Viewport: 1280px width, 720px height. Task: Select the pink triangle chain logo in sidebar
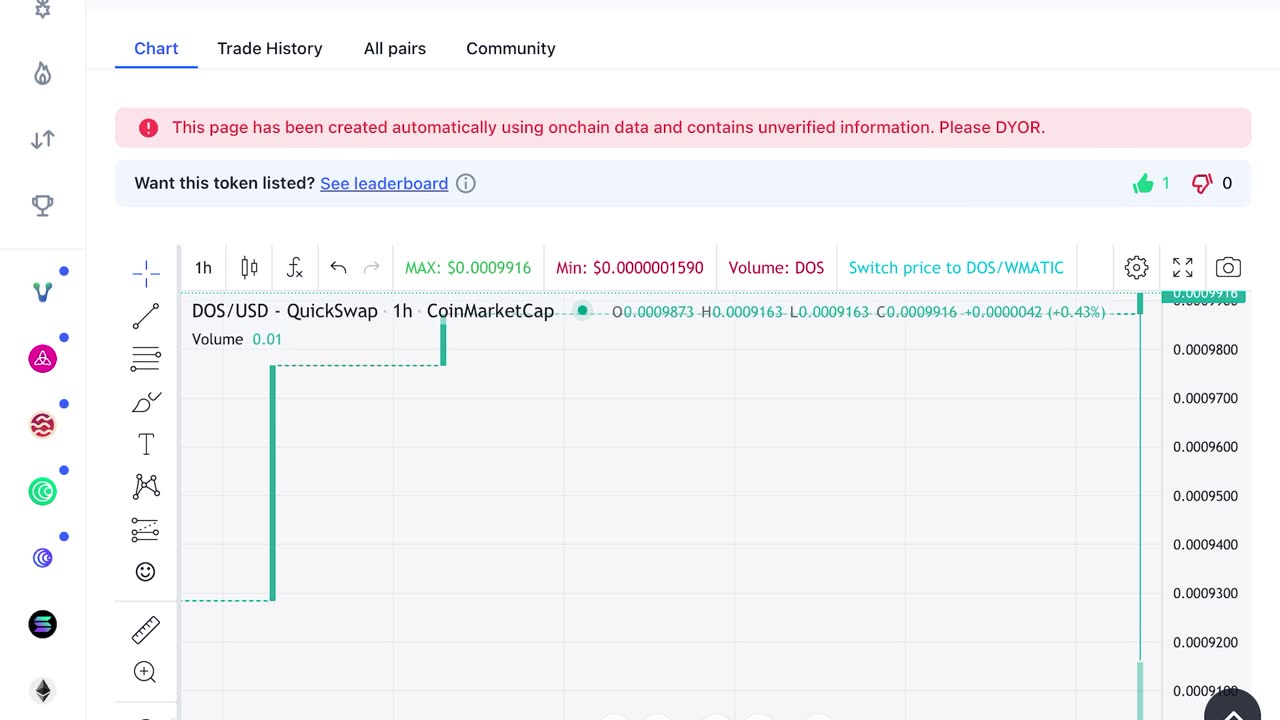click(42, 359)
